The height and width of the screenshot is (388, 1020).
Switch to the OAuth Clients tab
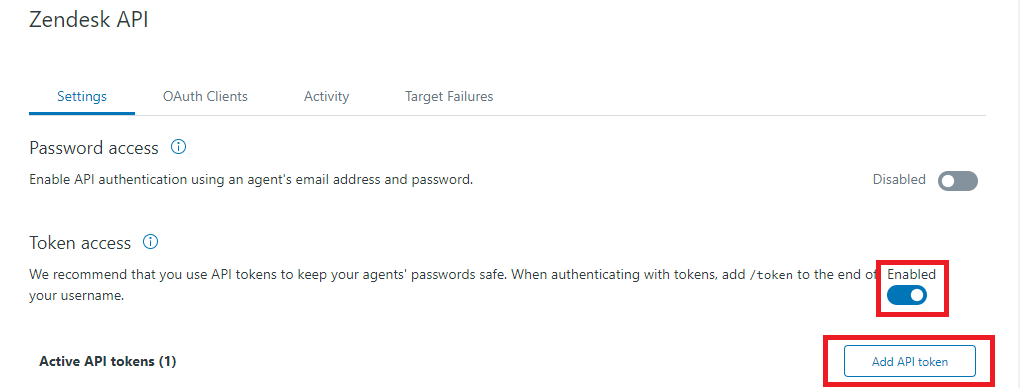pyautogui.click(x=205, y=96)
